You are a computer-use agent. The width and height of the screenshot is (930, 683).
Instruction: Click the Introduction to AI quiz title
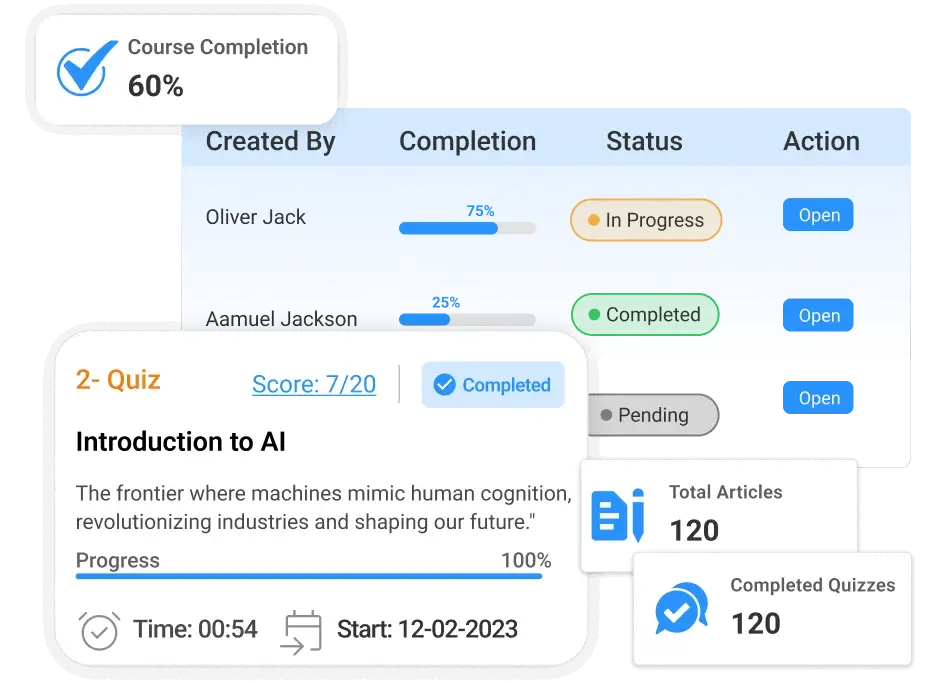tap(181, 442)
